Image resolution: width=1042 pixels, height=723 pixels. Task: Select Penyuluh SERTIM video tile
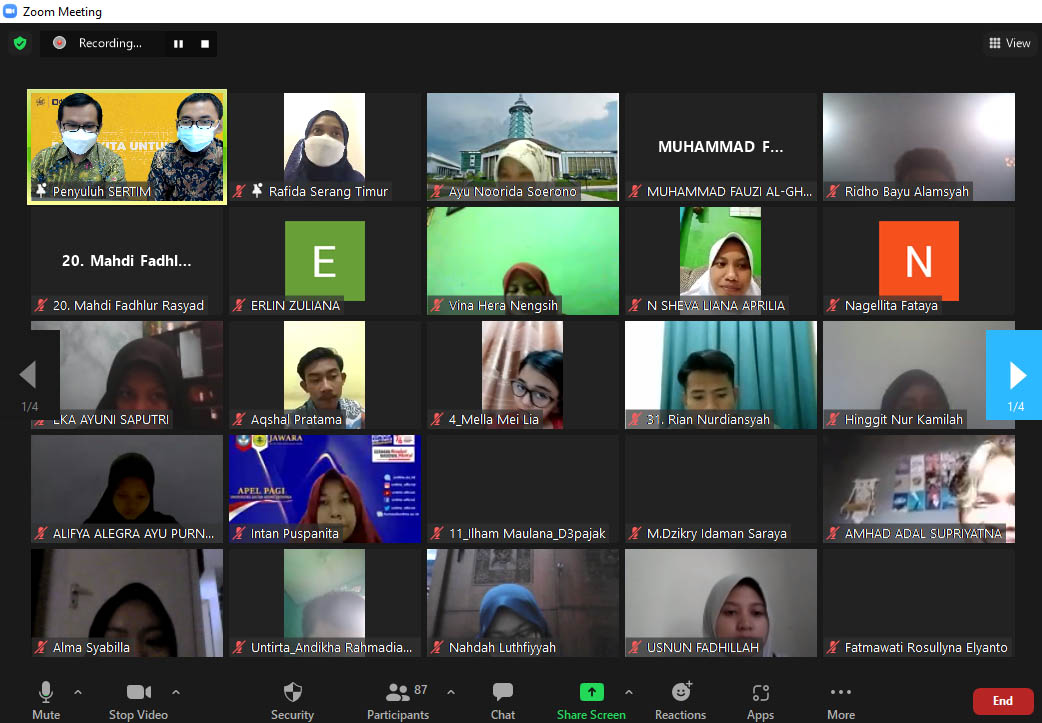tap(127, 146)
